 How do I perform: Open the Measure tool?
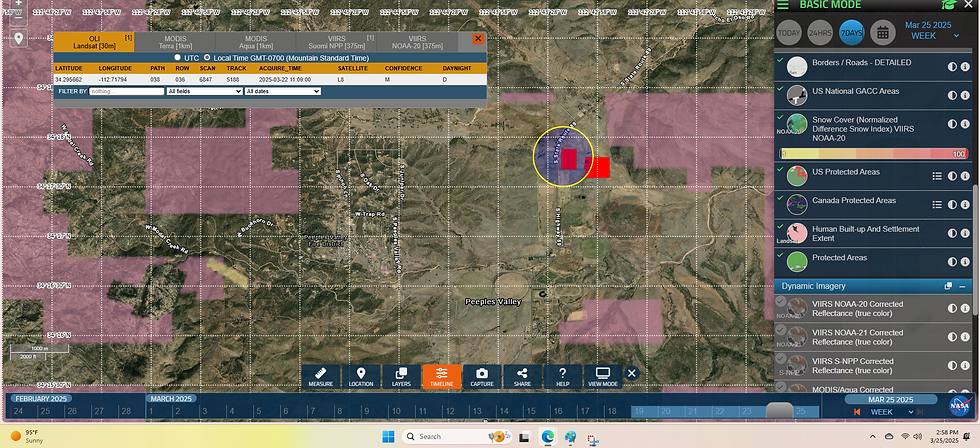coord(320,377)
